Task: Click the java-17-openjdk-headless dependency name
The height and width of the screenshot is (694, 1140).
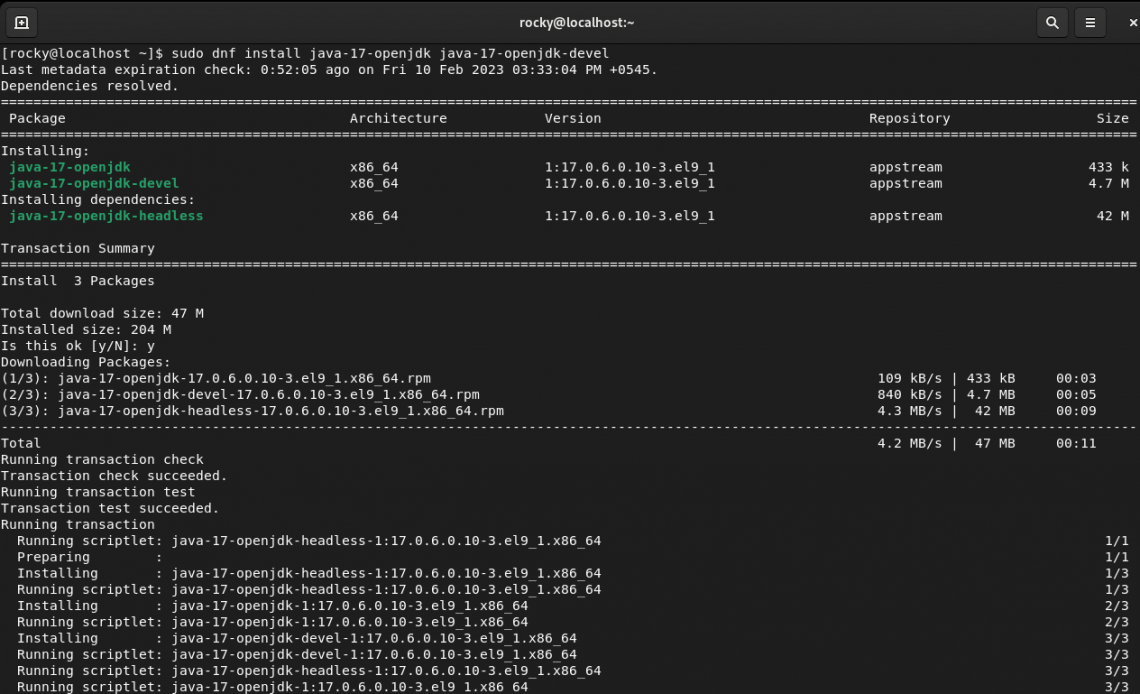Action: point(106,215)
